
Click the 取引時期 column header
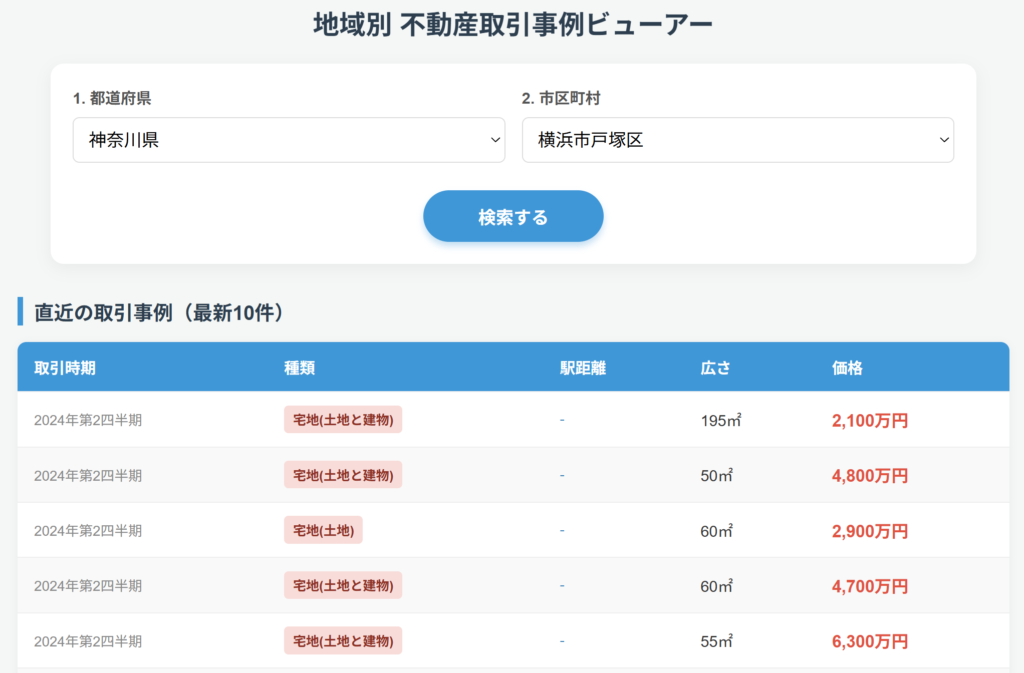(x=65, y=368)
